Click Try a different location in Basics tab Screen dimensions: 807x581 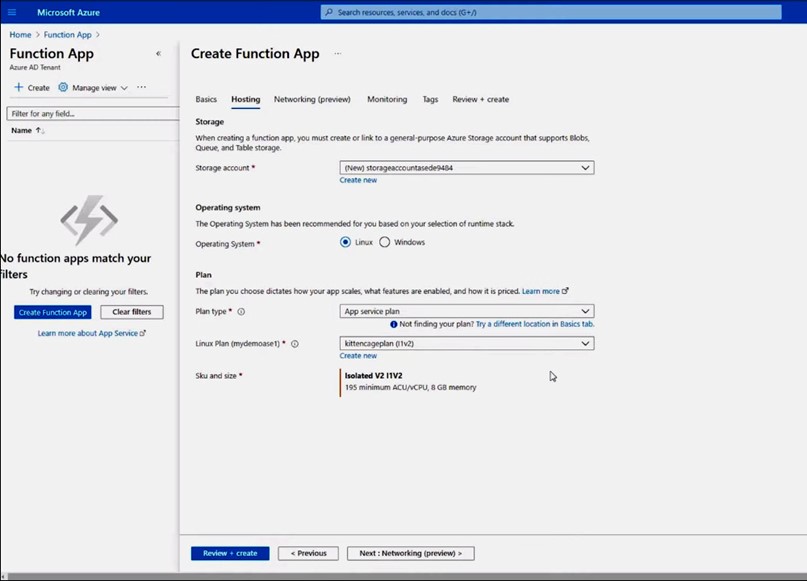[x=535, y=324]
